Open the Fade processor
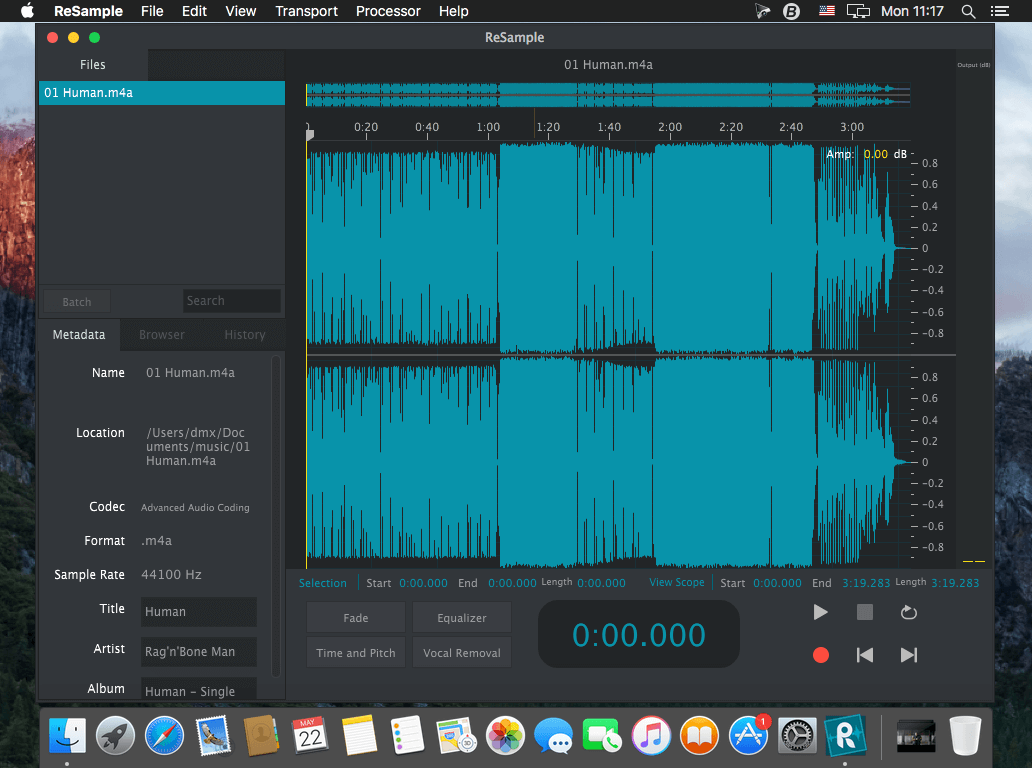This screenshot has height=768, width=1032. (x=355, y=618)
